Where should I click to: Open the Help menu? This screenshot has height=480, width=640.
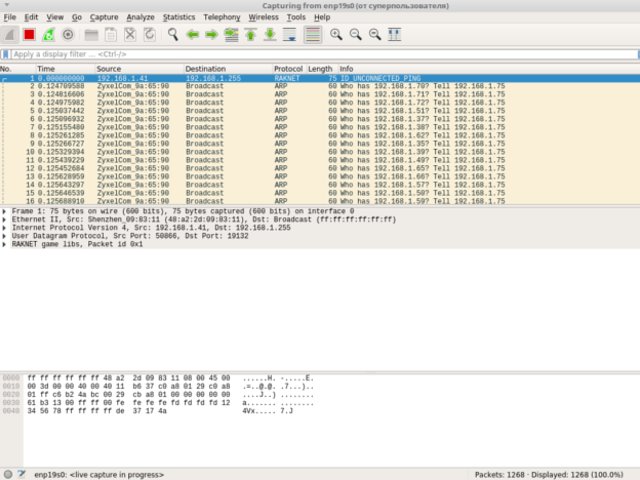pos(322,17)
